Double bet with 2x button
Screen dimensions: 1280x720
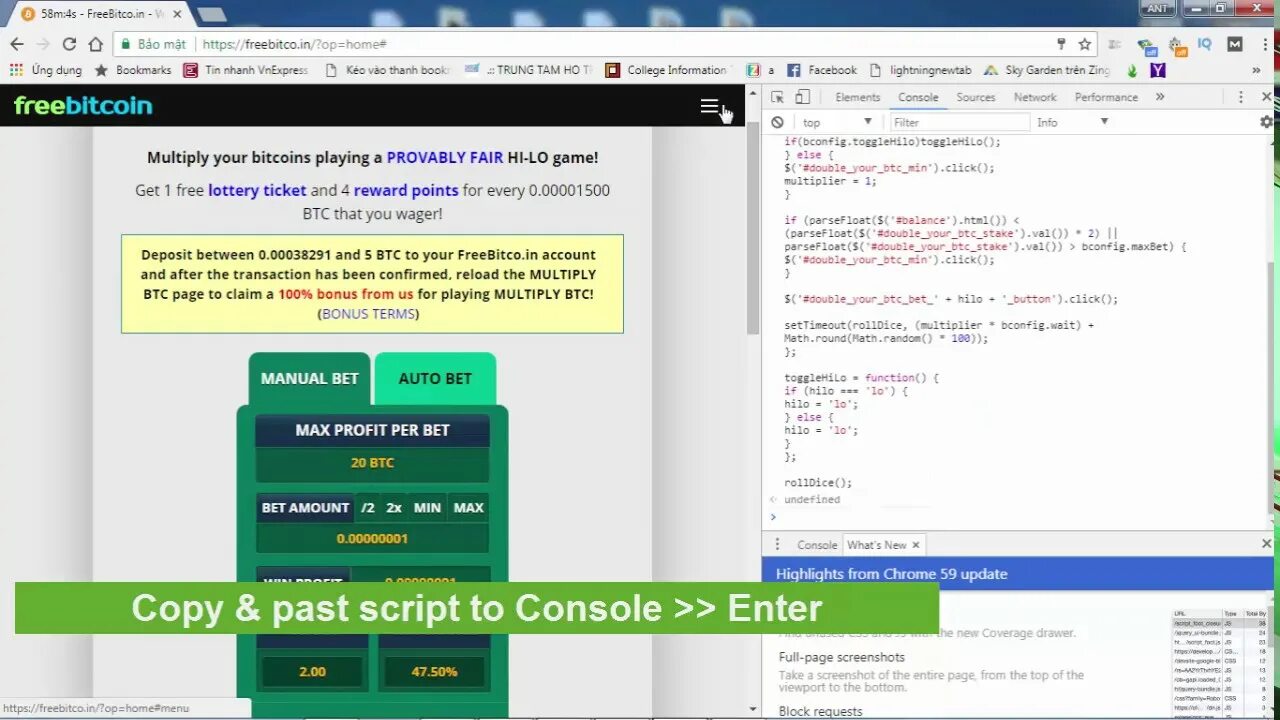[x=394, y=507]
